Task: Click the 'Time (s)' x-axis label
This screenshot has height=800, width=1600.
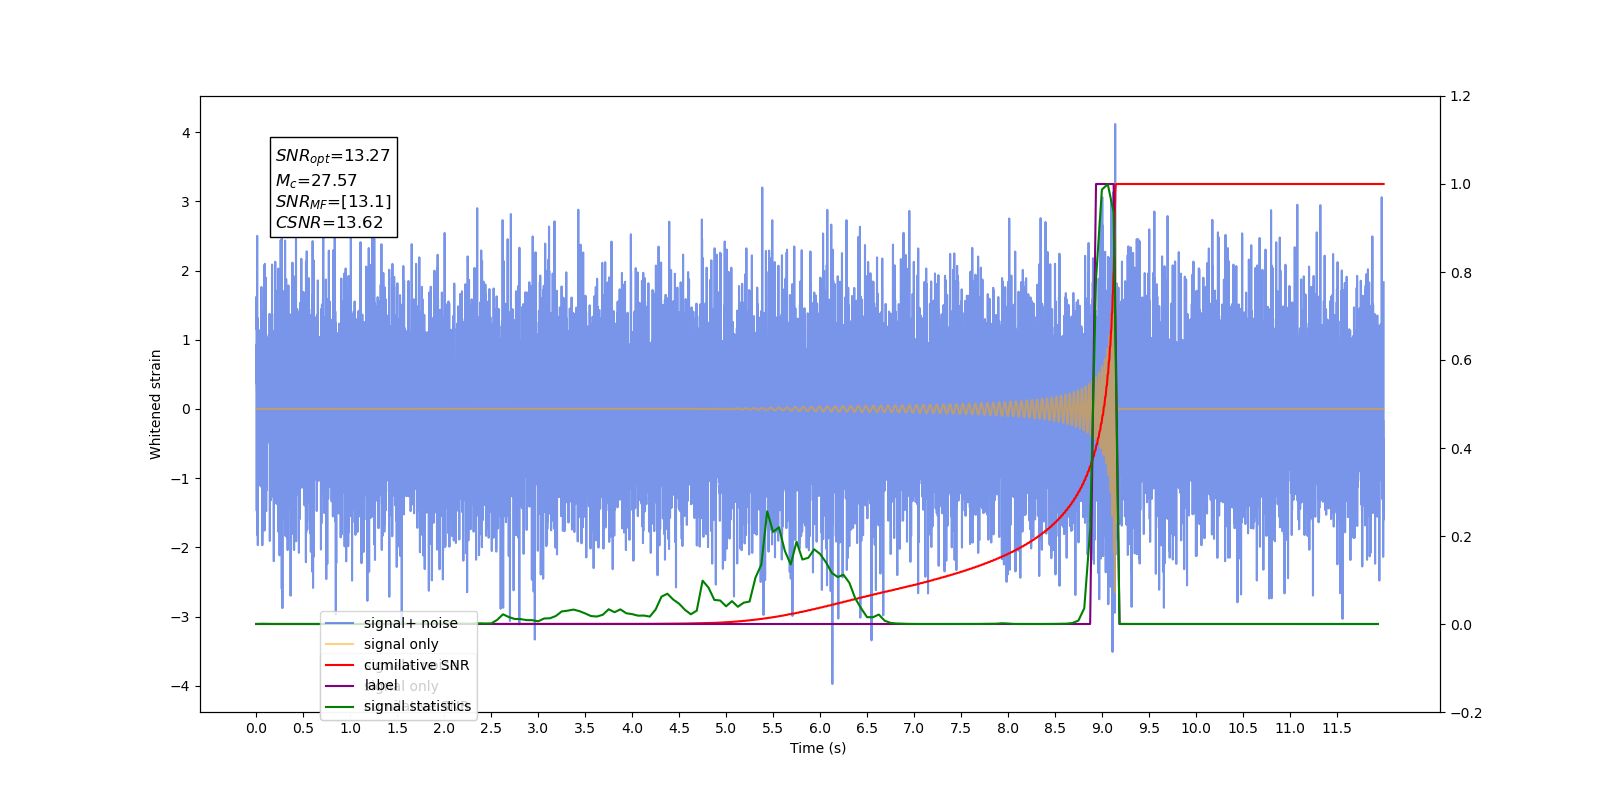Action: point(818,748)
